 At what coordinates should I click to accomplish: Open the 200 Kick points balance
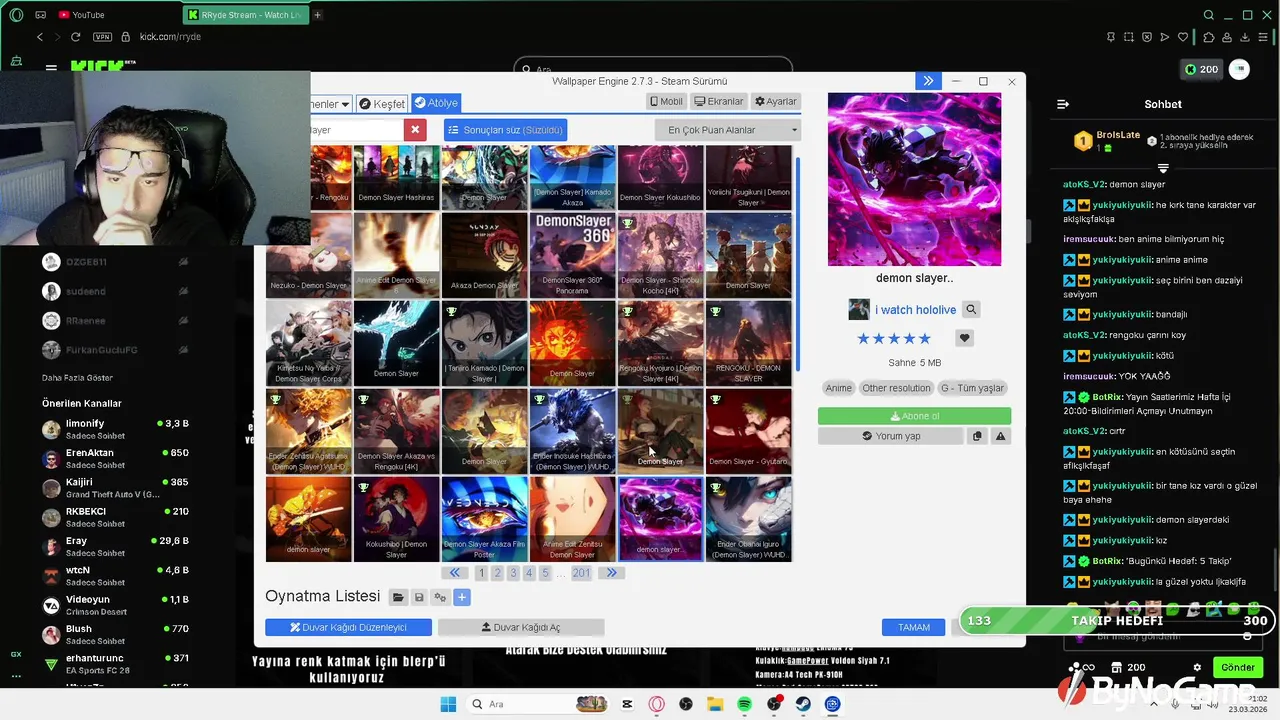(x=1201, y=69)
